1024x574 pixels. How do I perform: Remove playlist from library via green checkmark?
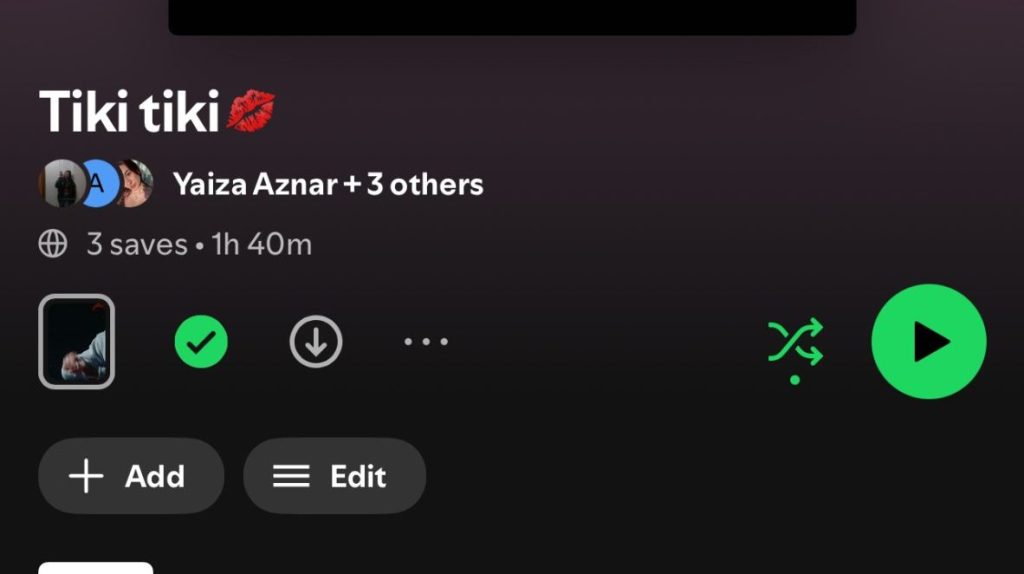tap(201, 342)
